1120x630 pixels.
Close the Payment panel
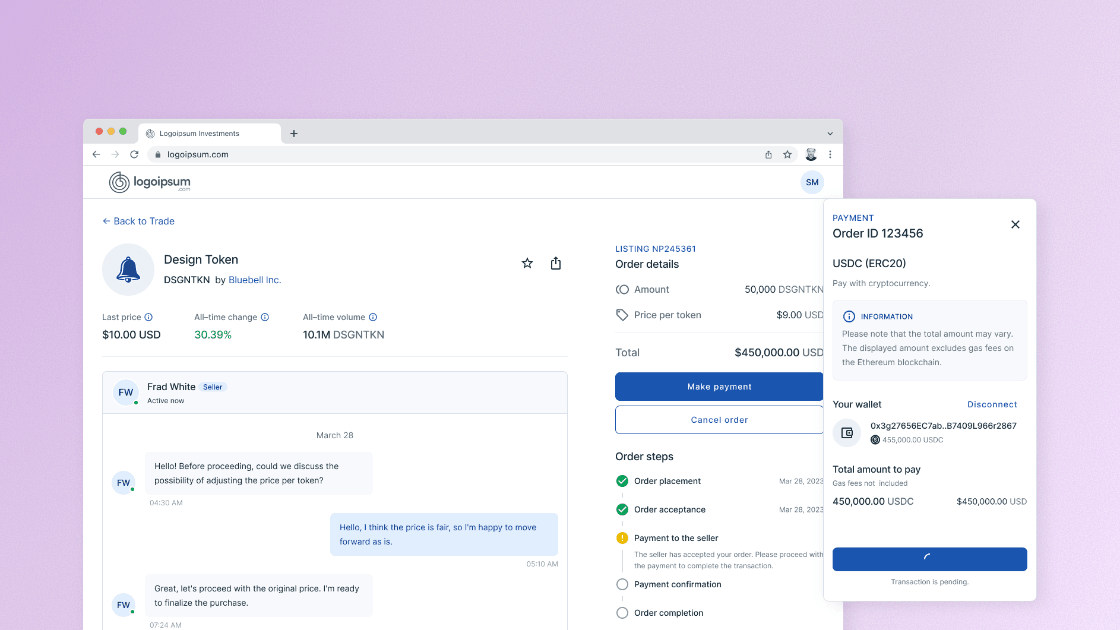click(1015, 224)
